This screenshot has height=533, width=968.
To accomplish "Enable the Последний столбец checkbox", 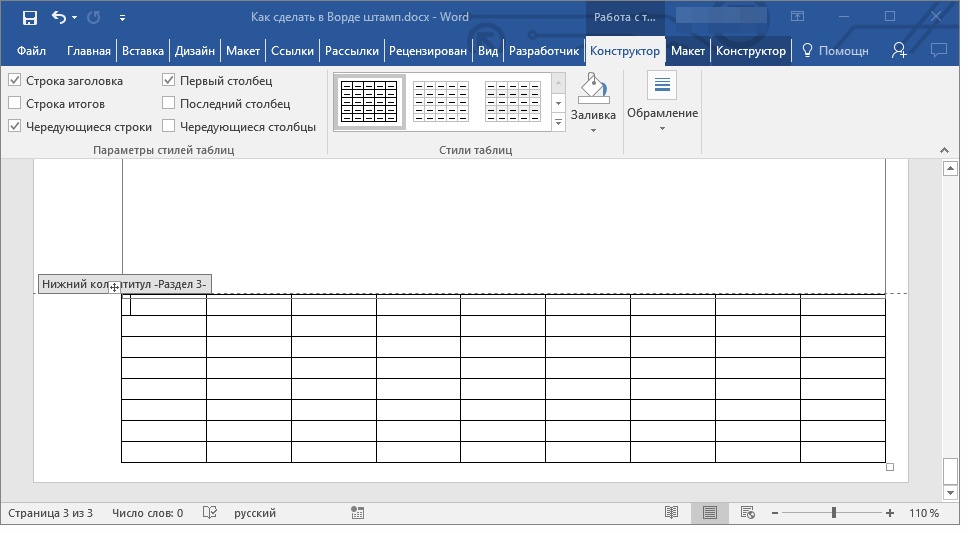I will (169, 104).
